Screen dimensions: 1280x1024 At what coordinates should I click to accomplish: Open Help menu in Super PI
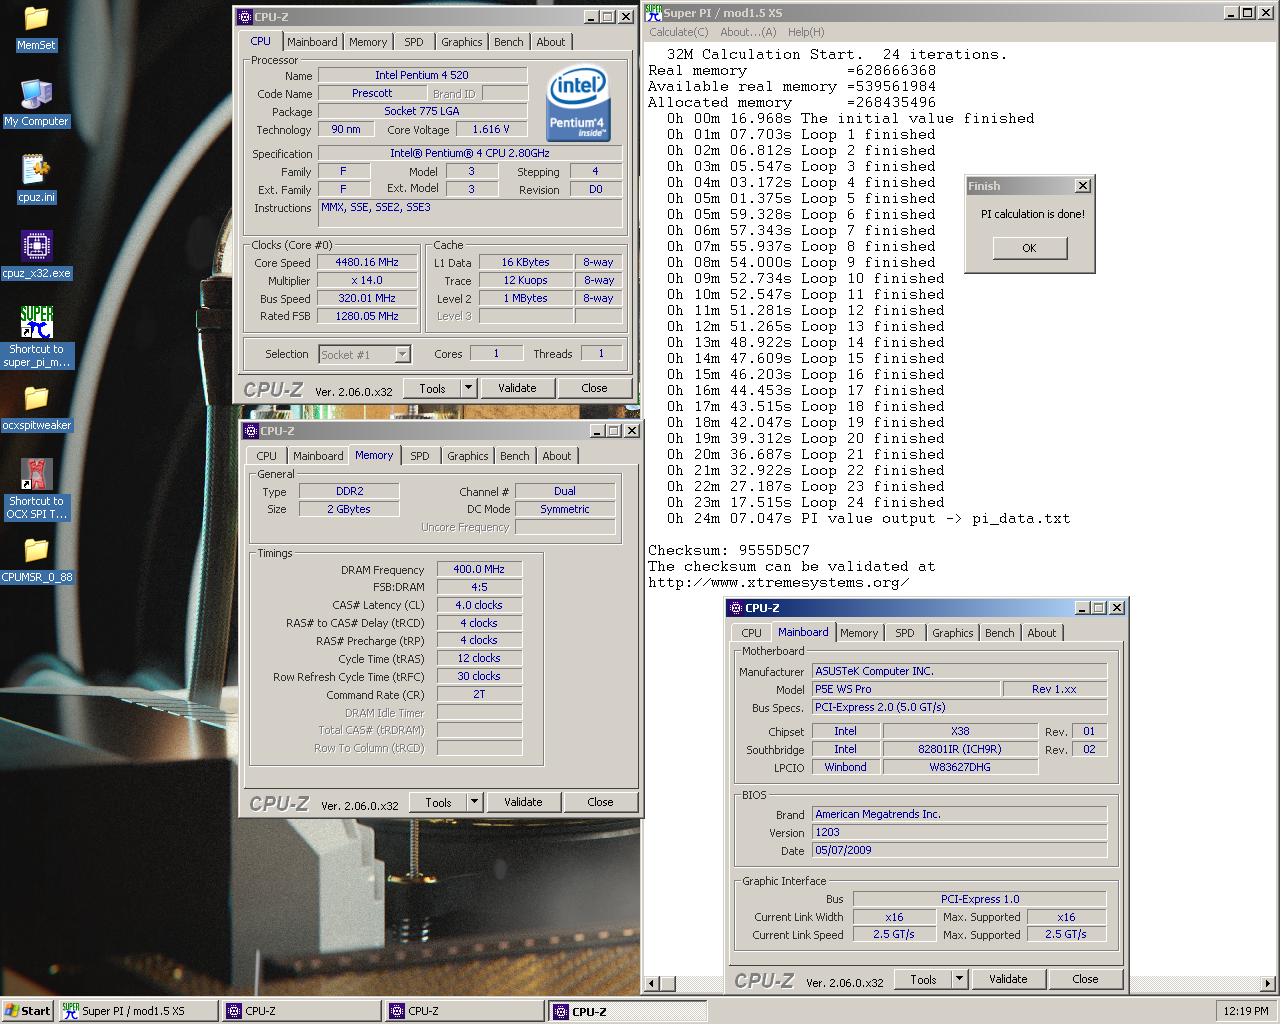click(806, 32)
